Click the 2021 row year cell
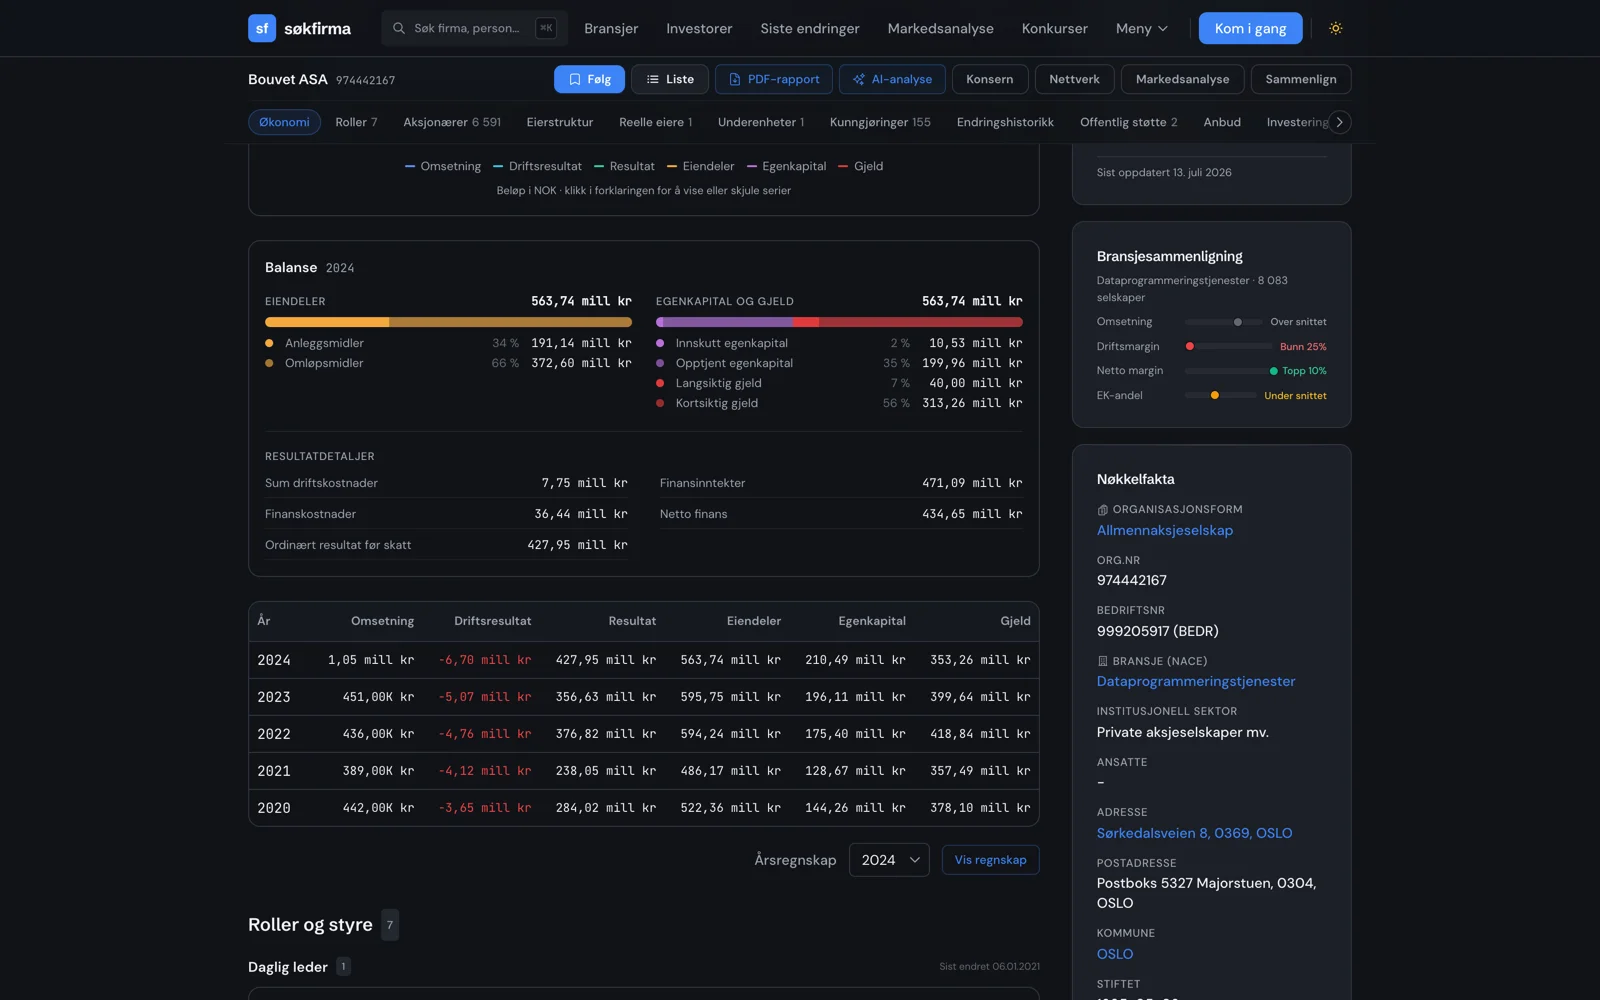The height and width of the screenshot is (1000, 1600). coord(274,771)
